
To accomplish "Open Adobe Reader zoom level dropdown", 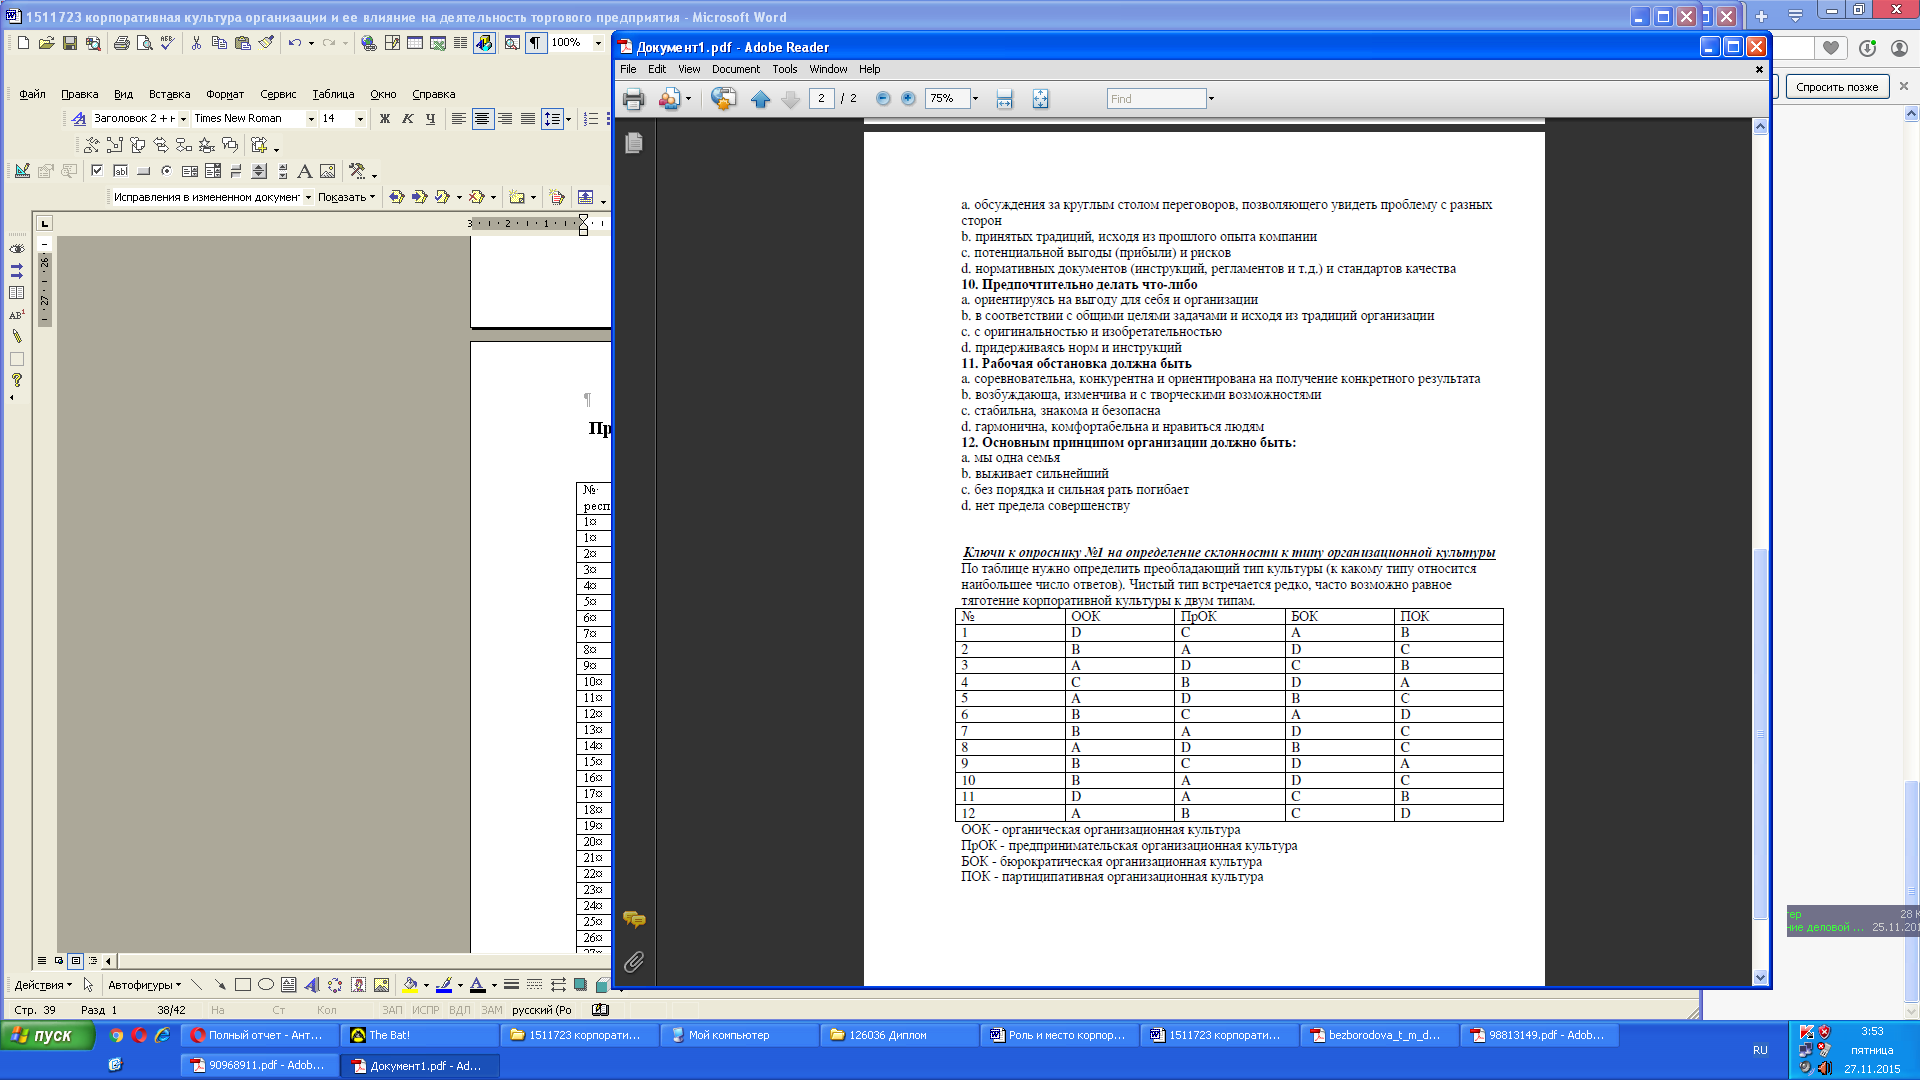I will click(975, 99).
